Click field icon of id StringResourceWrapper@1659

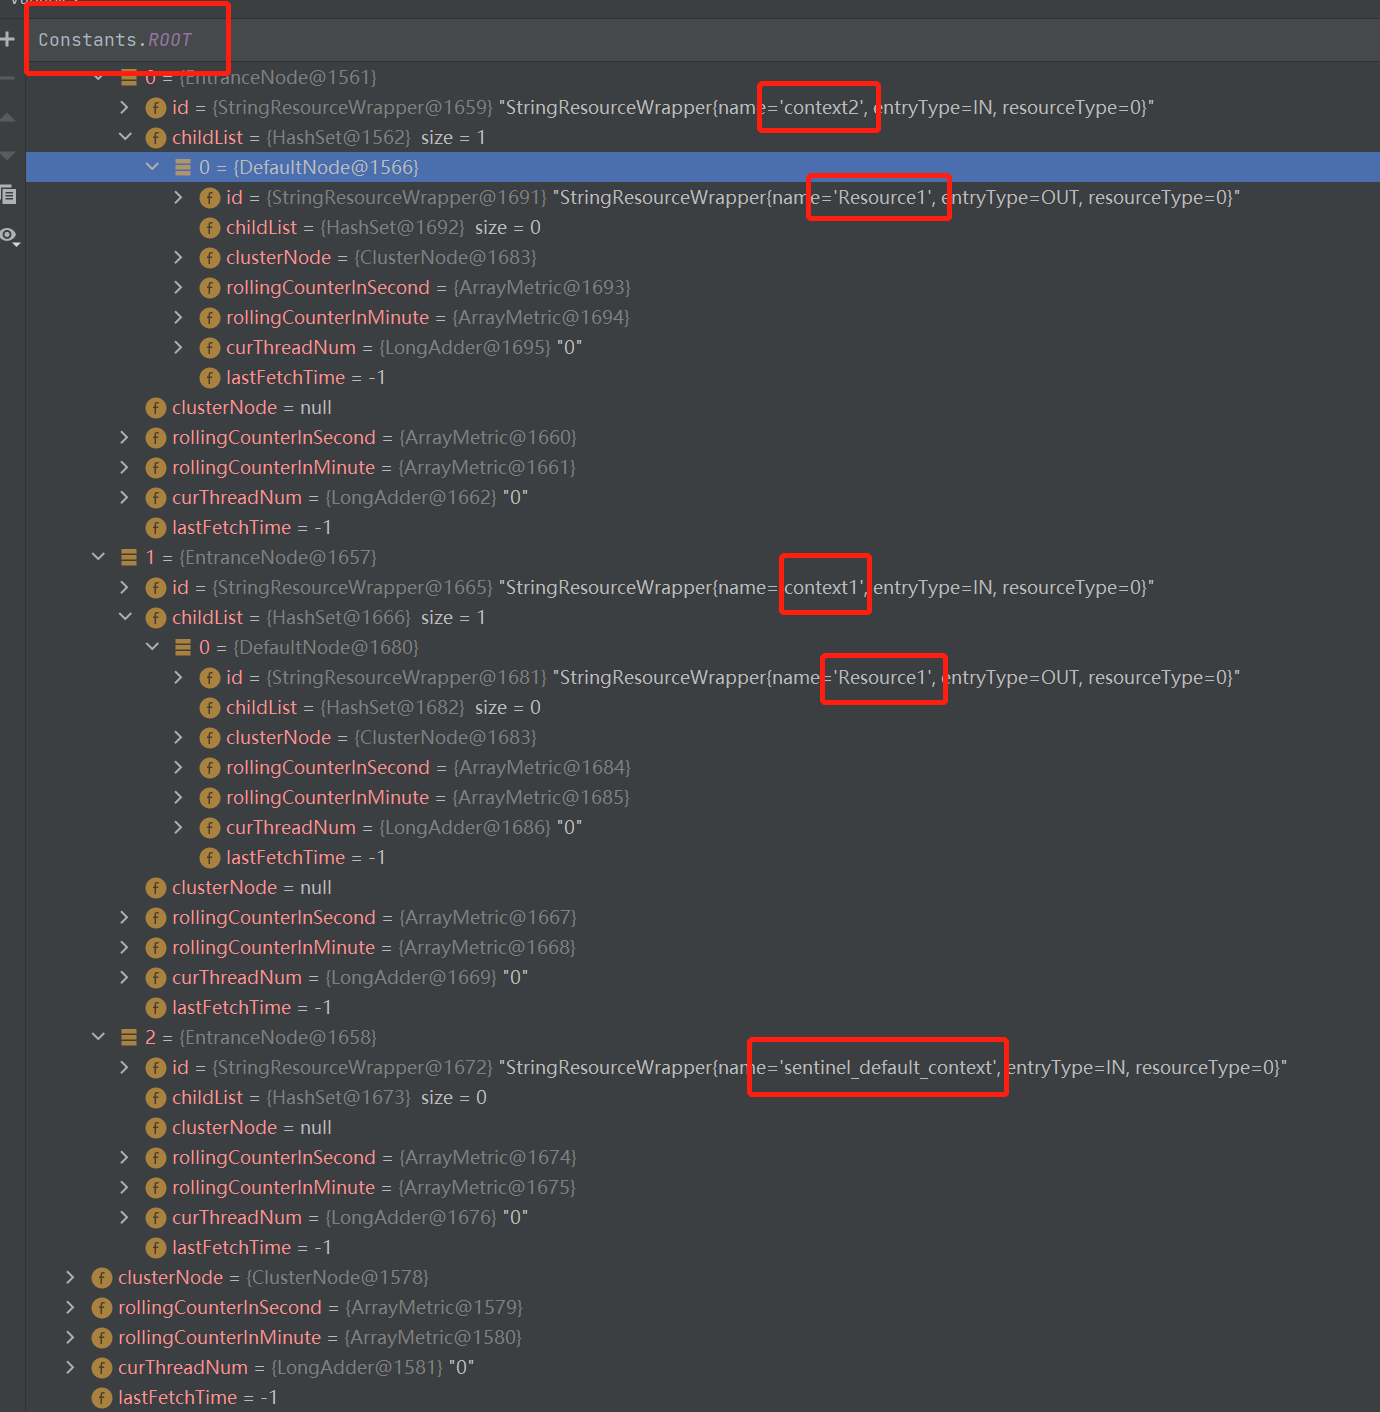click(x=156, y=108)
